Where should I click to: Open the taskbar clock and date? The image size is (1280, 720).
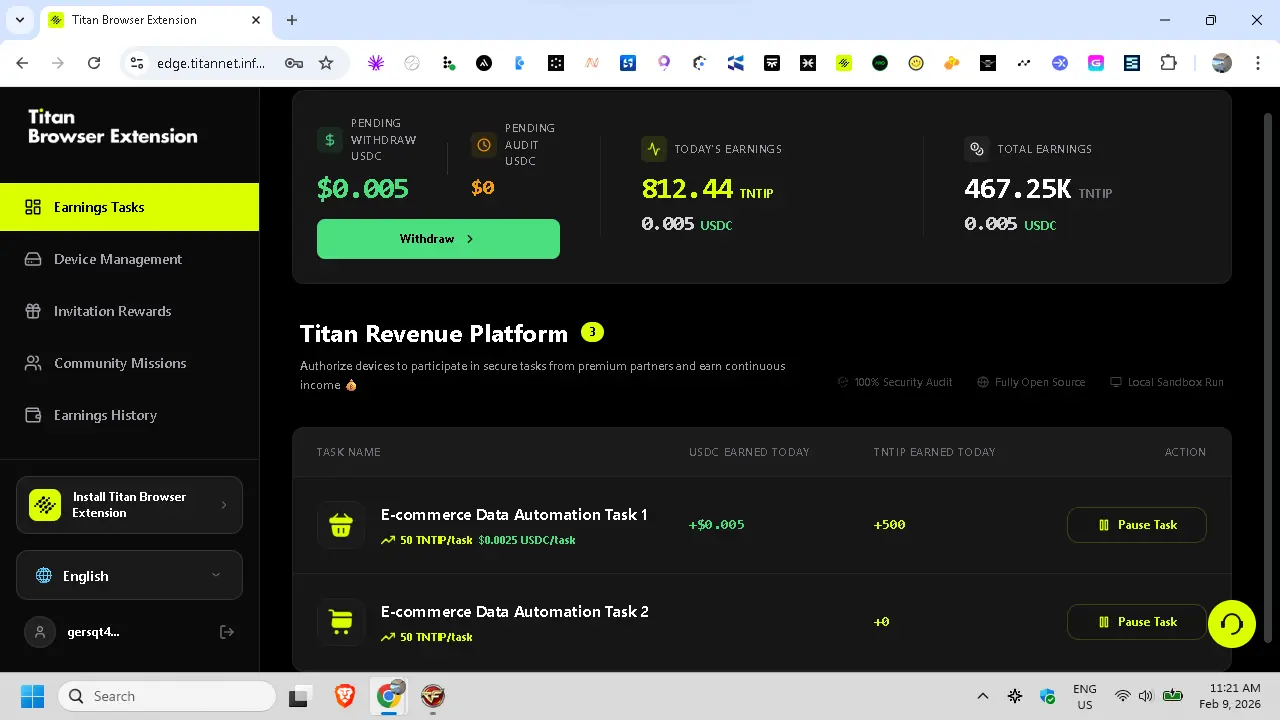pos(1230,696)
